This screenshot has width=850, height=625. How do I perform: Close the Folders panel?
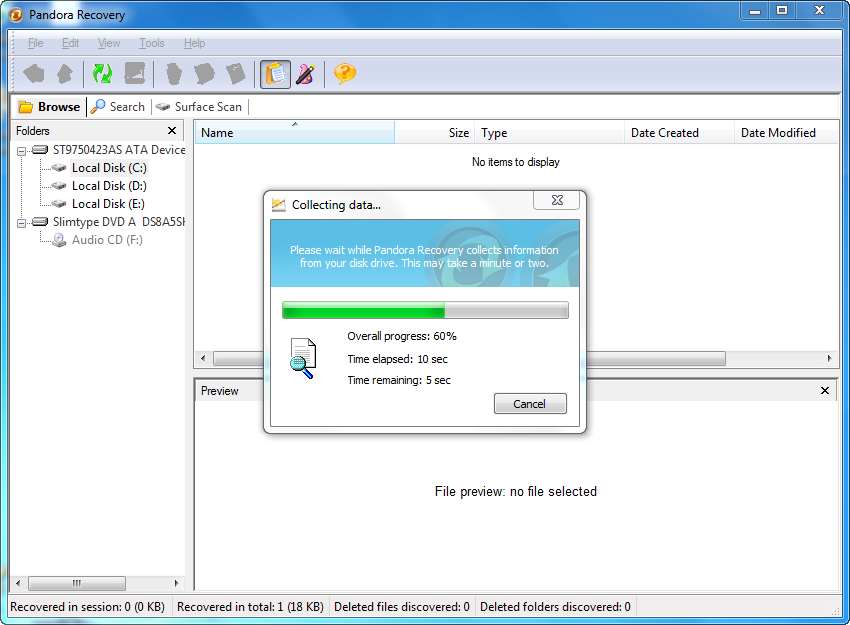pos(172,131)
